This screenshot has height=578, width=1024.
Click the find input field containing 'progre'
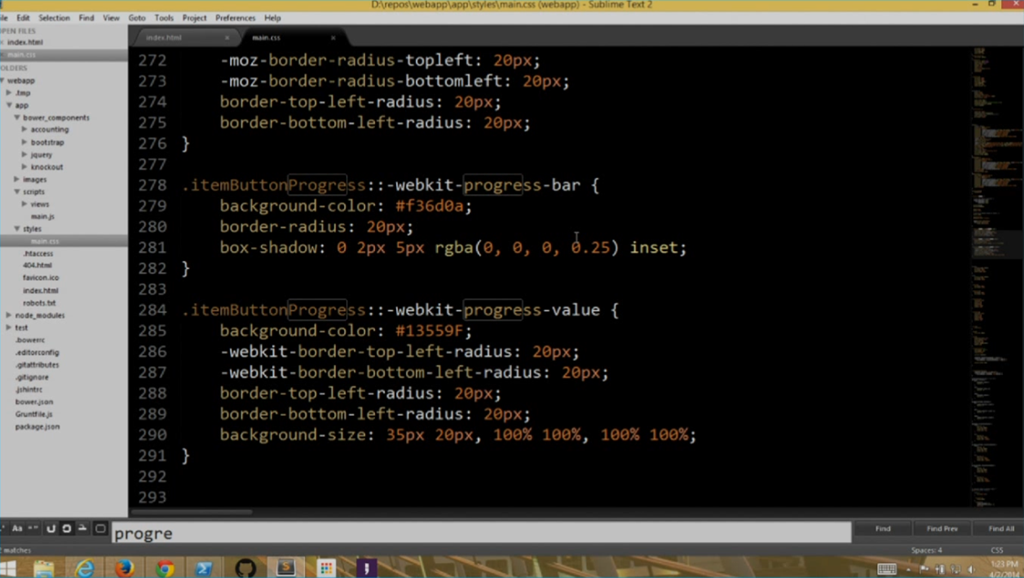point(481,533)
